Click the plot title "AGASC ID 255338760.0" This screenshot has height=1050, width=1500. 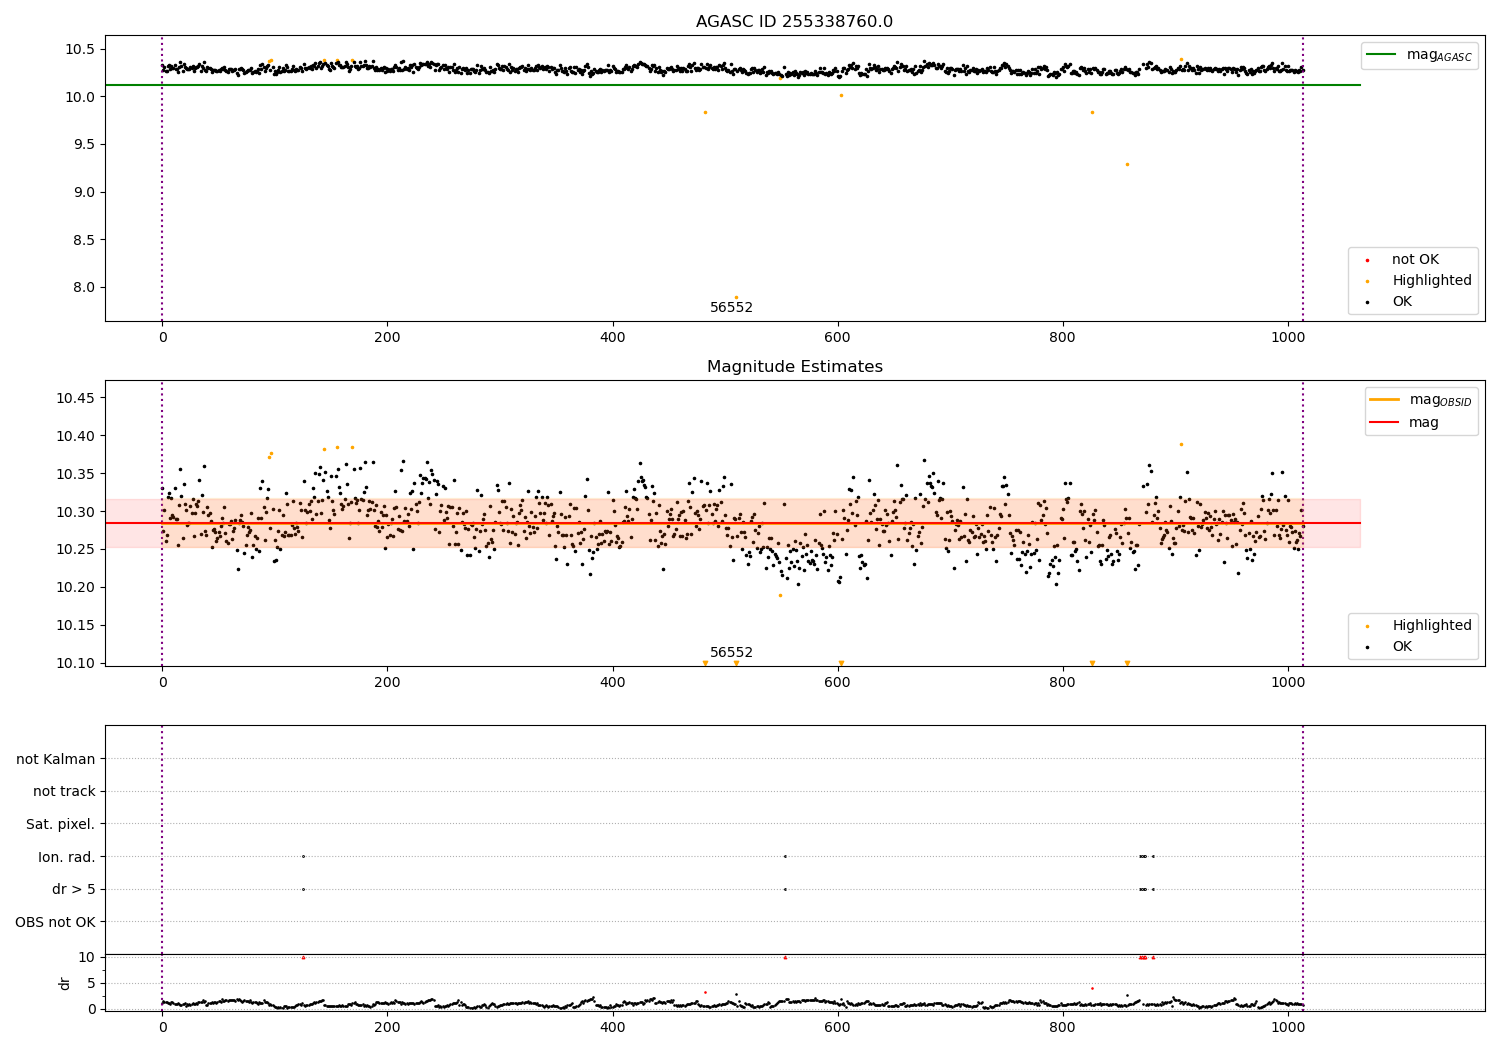pyautogui.click(x=794, y=22)
